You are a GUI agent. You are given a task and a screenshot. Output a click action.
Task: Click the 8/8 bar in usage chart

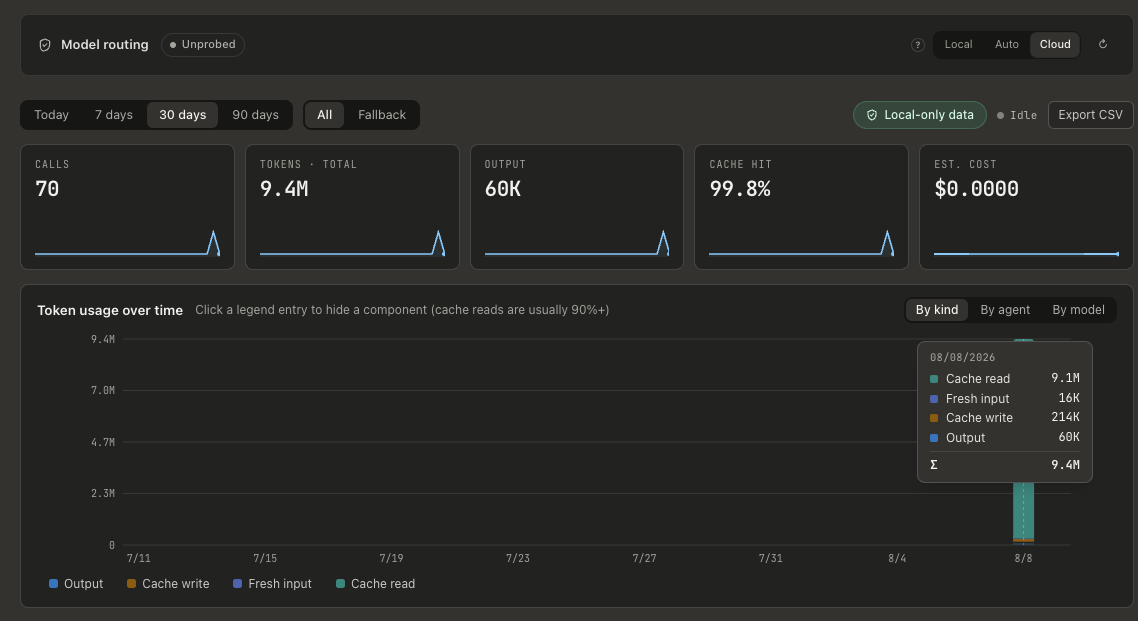coord(1023,508)
